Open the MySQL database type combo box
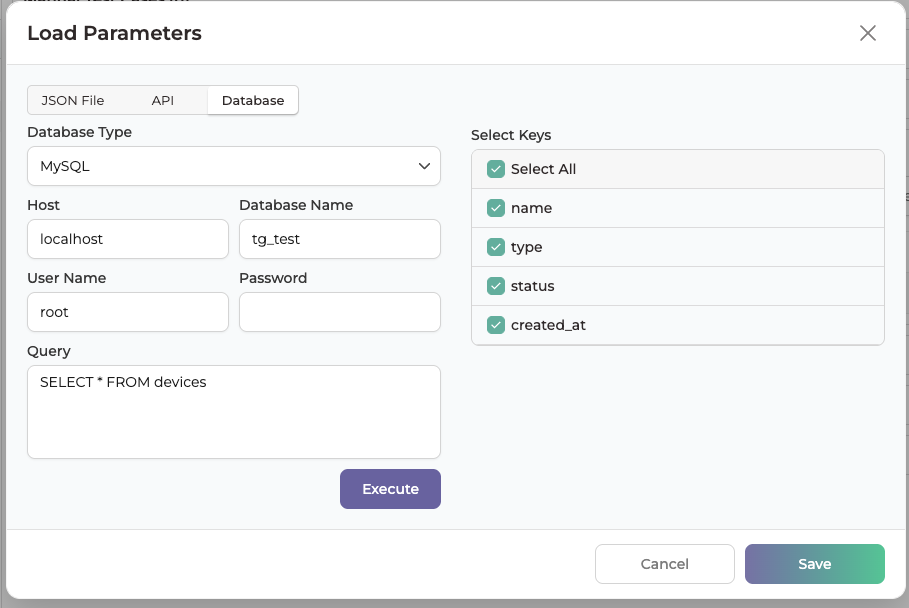Viewport: 909px width, 608px height. click(234, 166)
